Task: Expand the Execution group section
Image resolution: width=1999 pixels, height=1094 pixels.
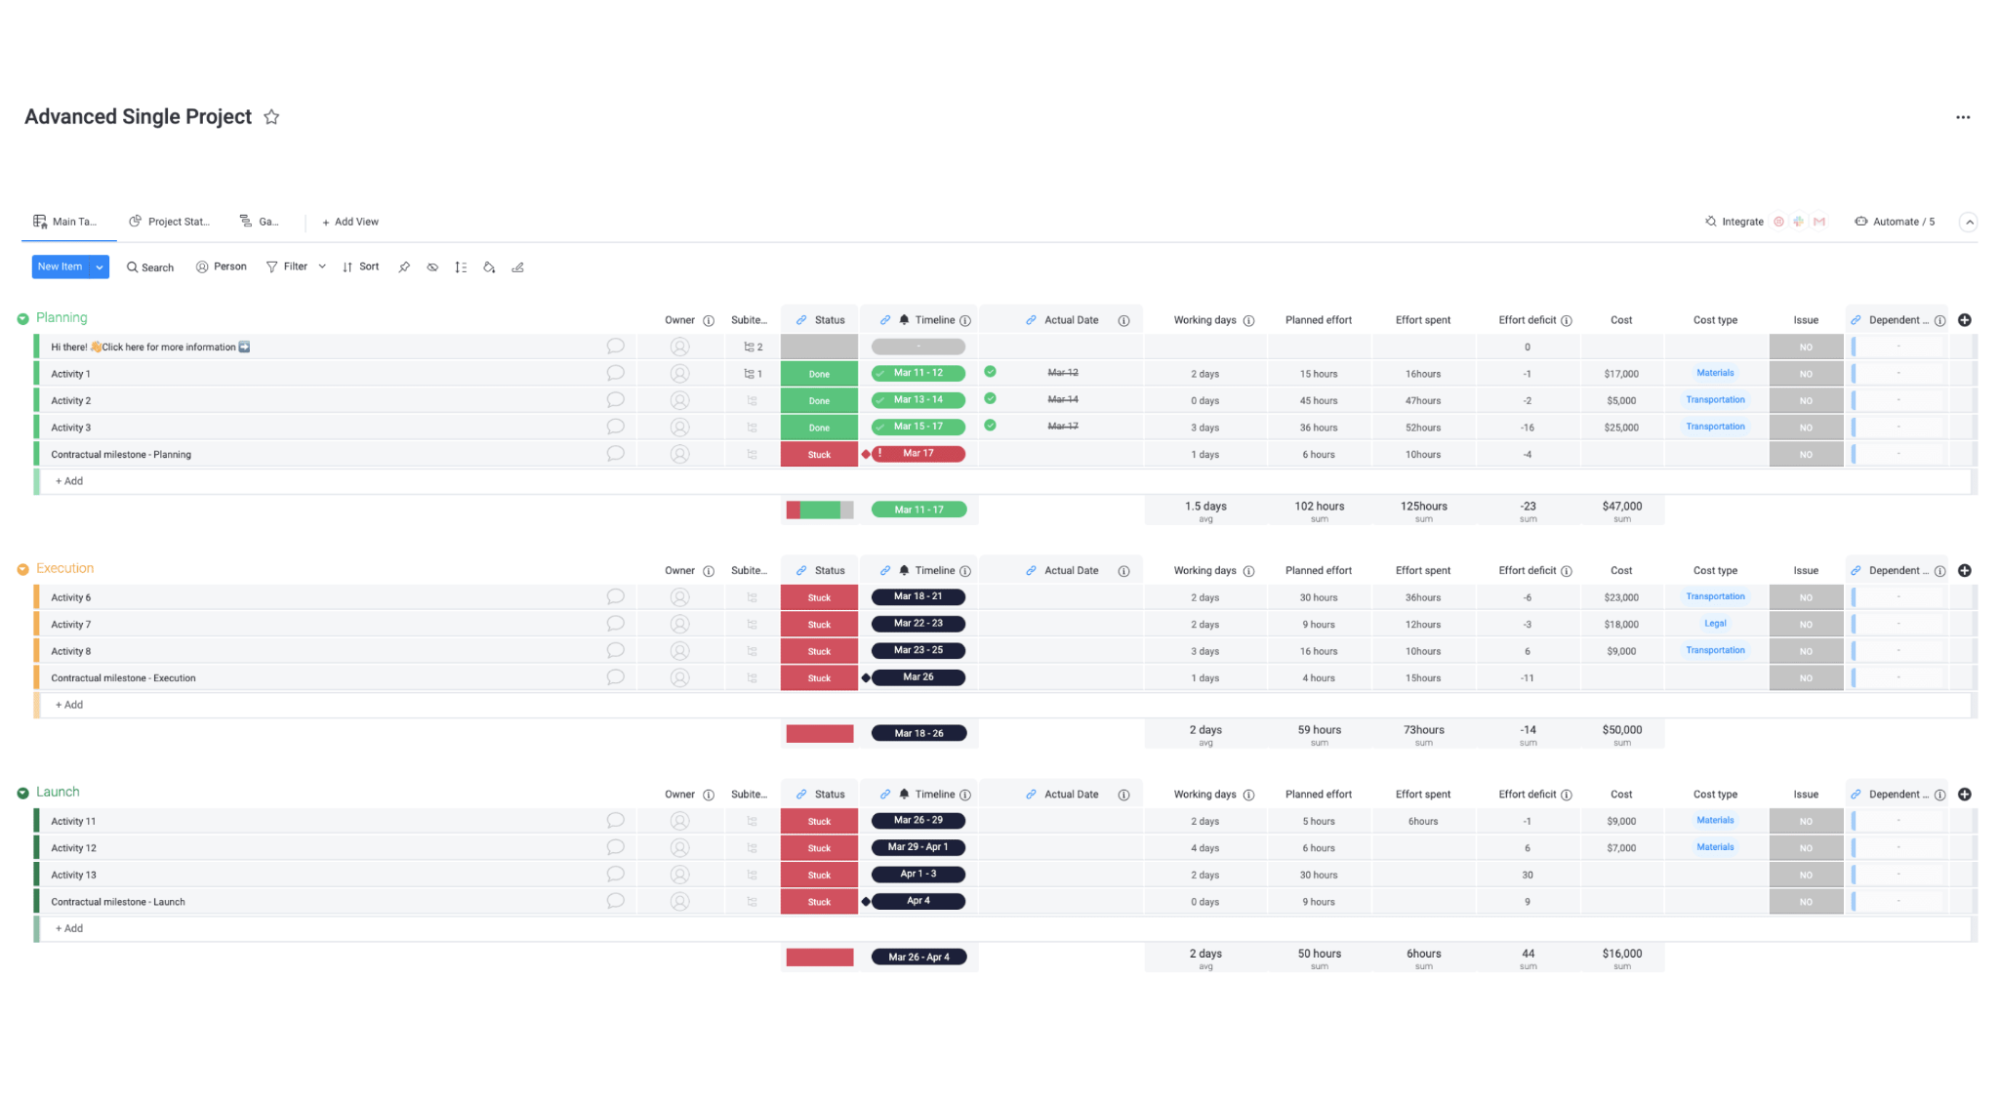Action: point(23,570)
